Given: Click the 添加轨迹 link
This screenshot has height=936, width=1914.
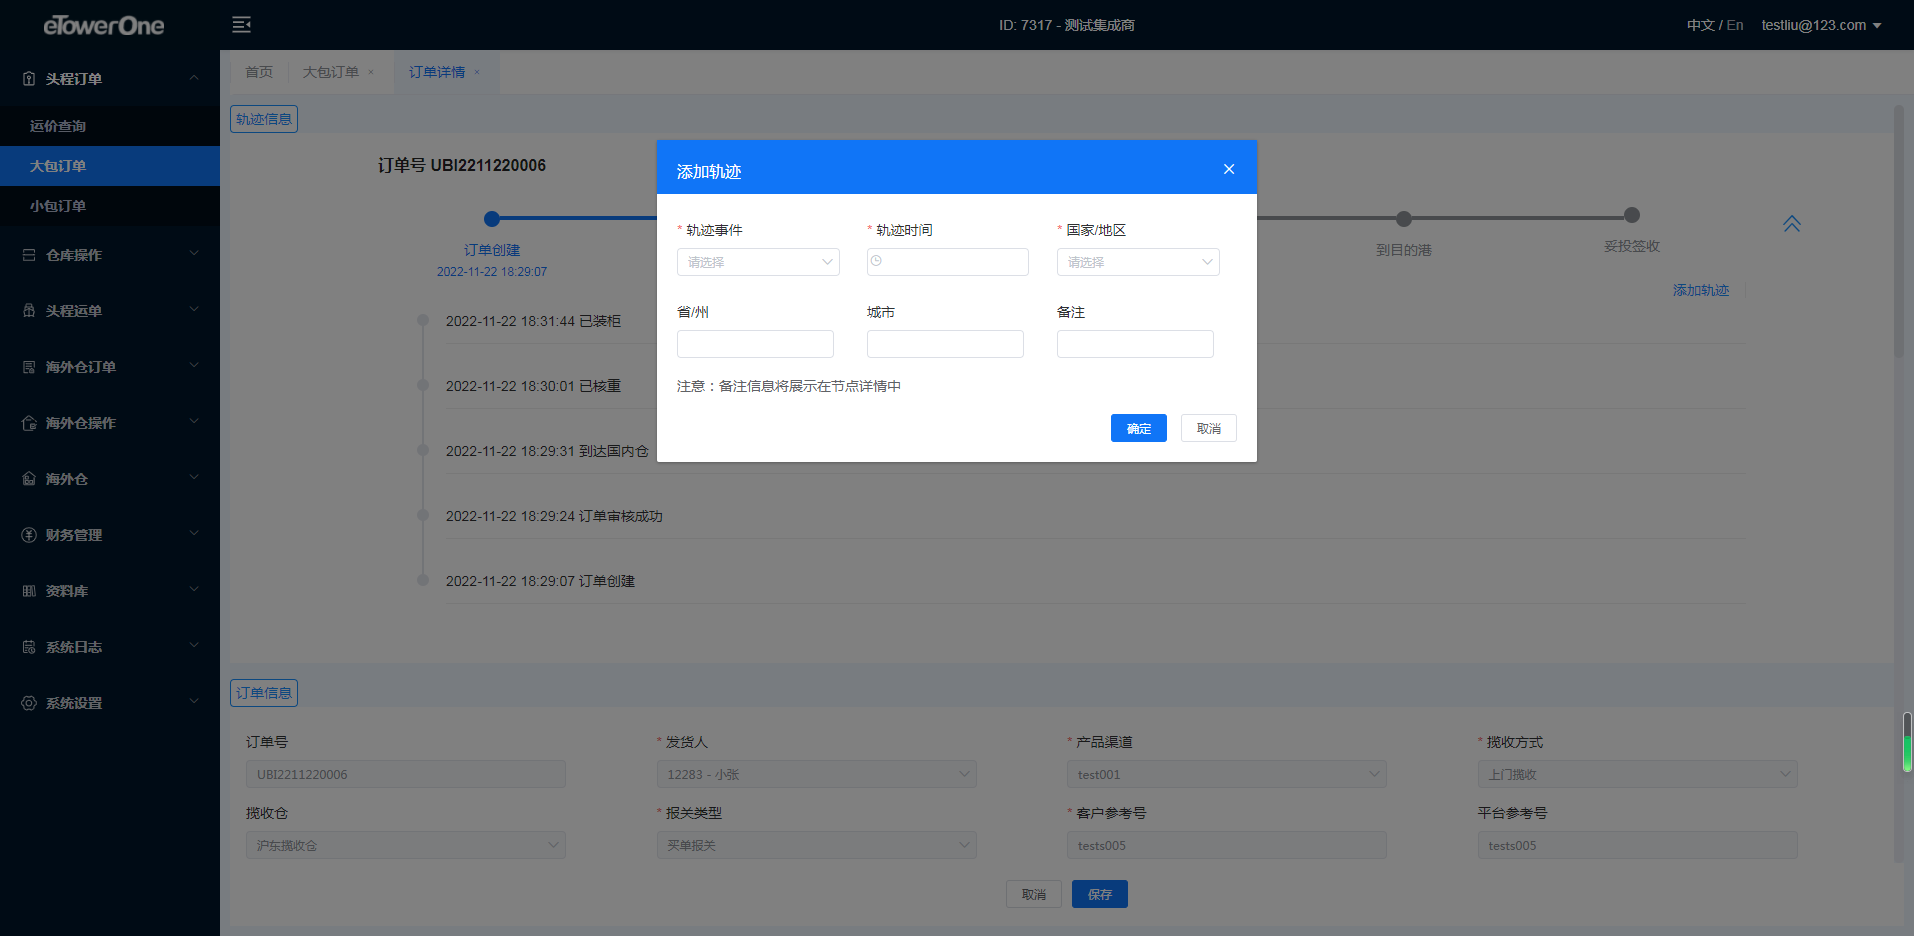Looking at the screenshot, I should (1700, 290).
